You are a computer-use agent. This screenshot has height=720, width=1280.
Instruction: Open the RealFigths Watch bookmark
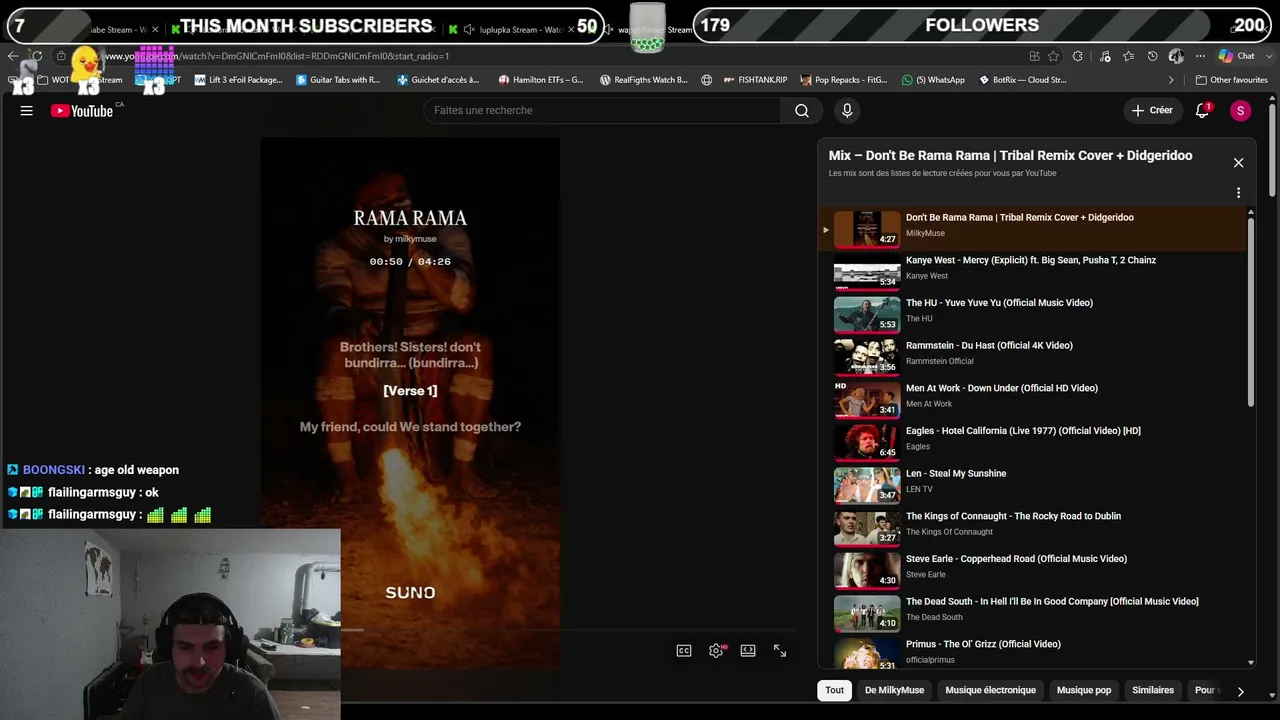point(644,80)
